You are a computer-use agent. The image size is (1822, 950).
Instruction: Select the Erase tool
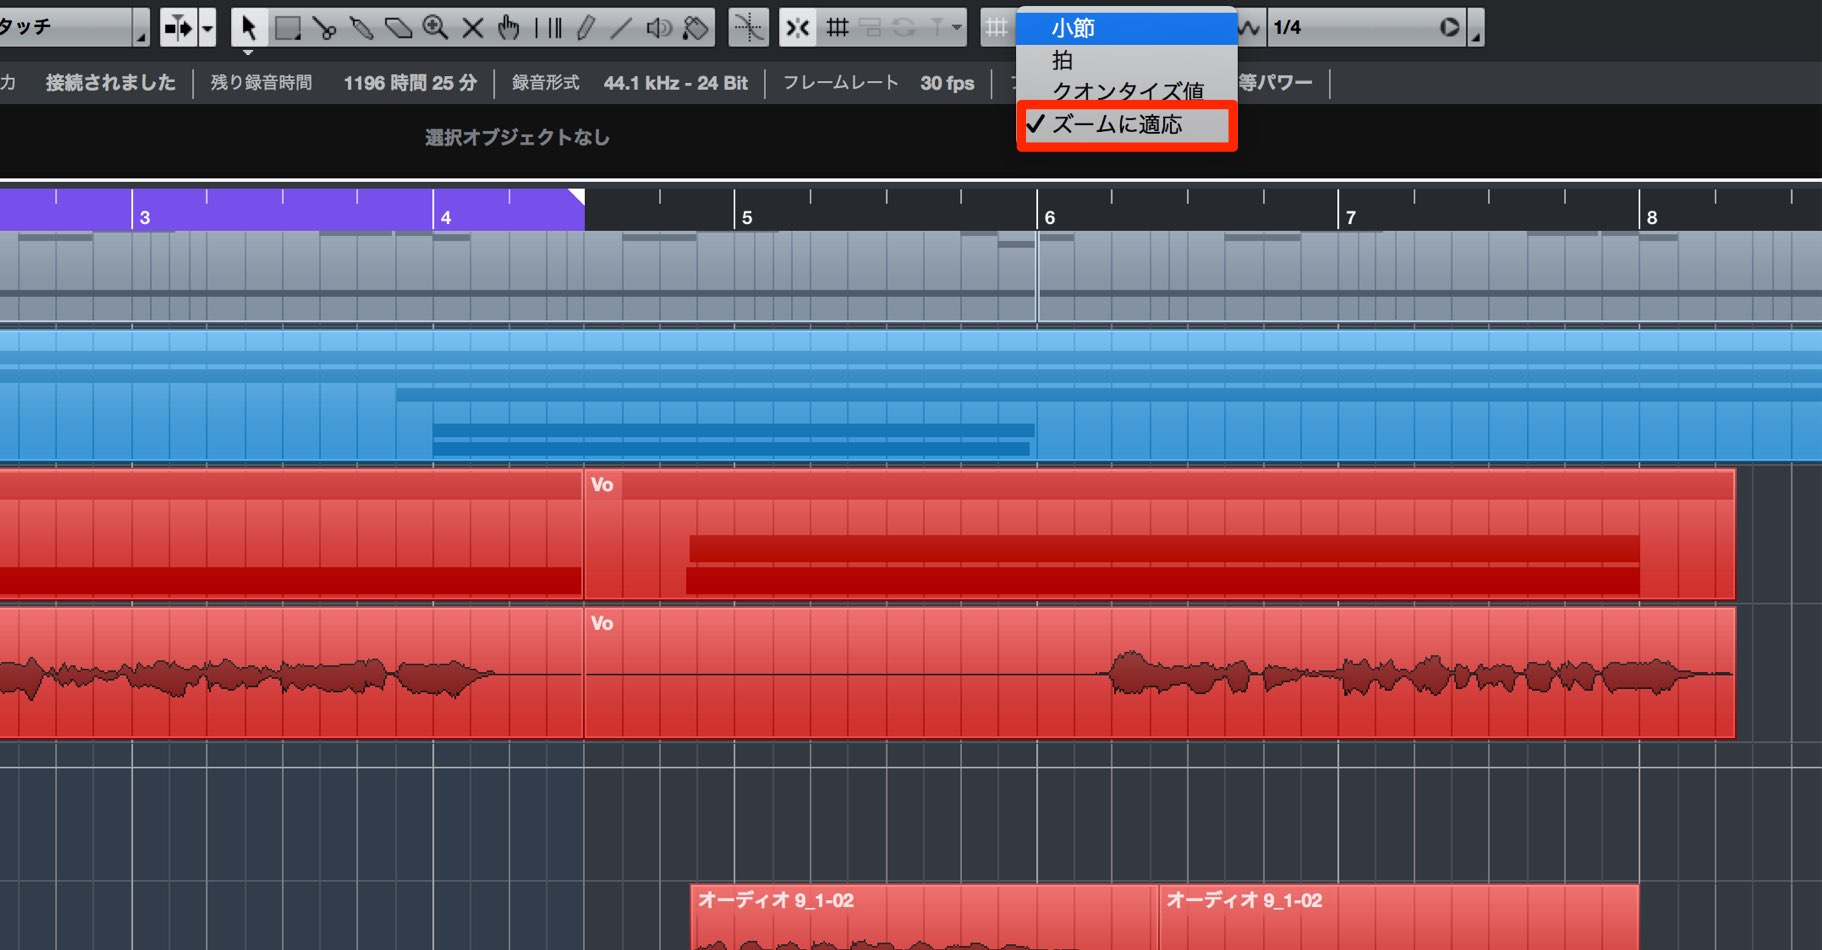(398, 28)
